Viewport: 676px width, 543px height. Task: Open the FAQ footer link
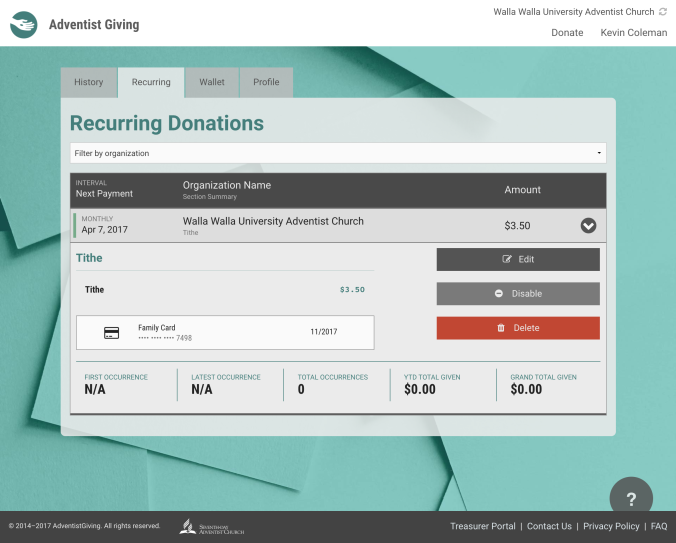(659, 526)
